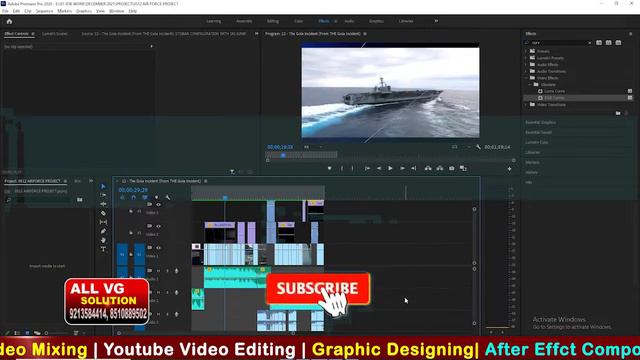Click the Accelerated Effects filter icon

599,42
